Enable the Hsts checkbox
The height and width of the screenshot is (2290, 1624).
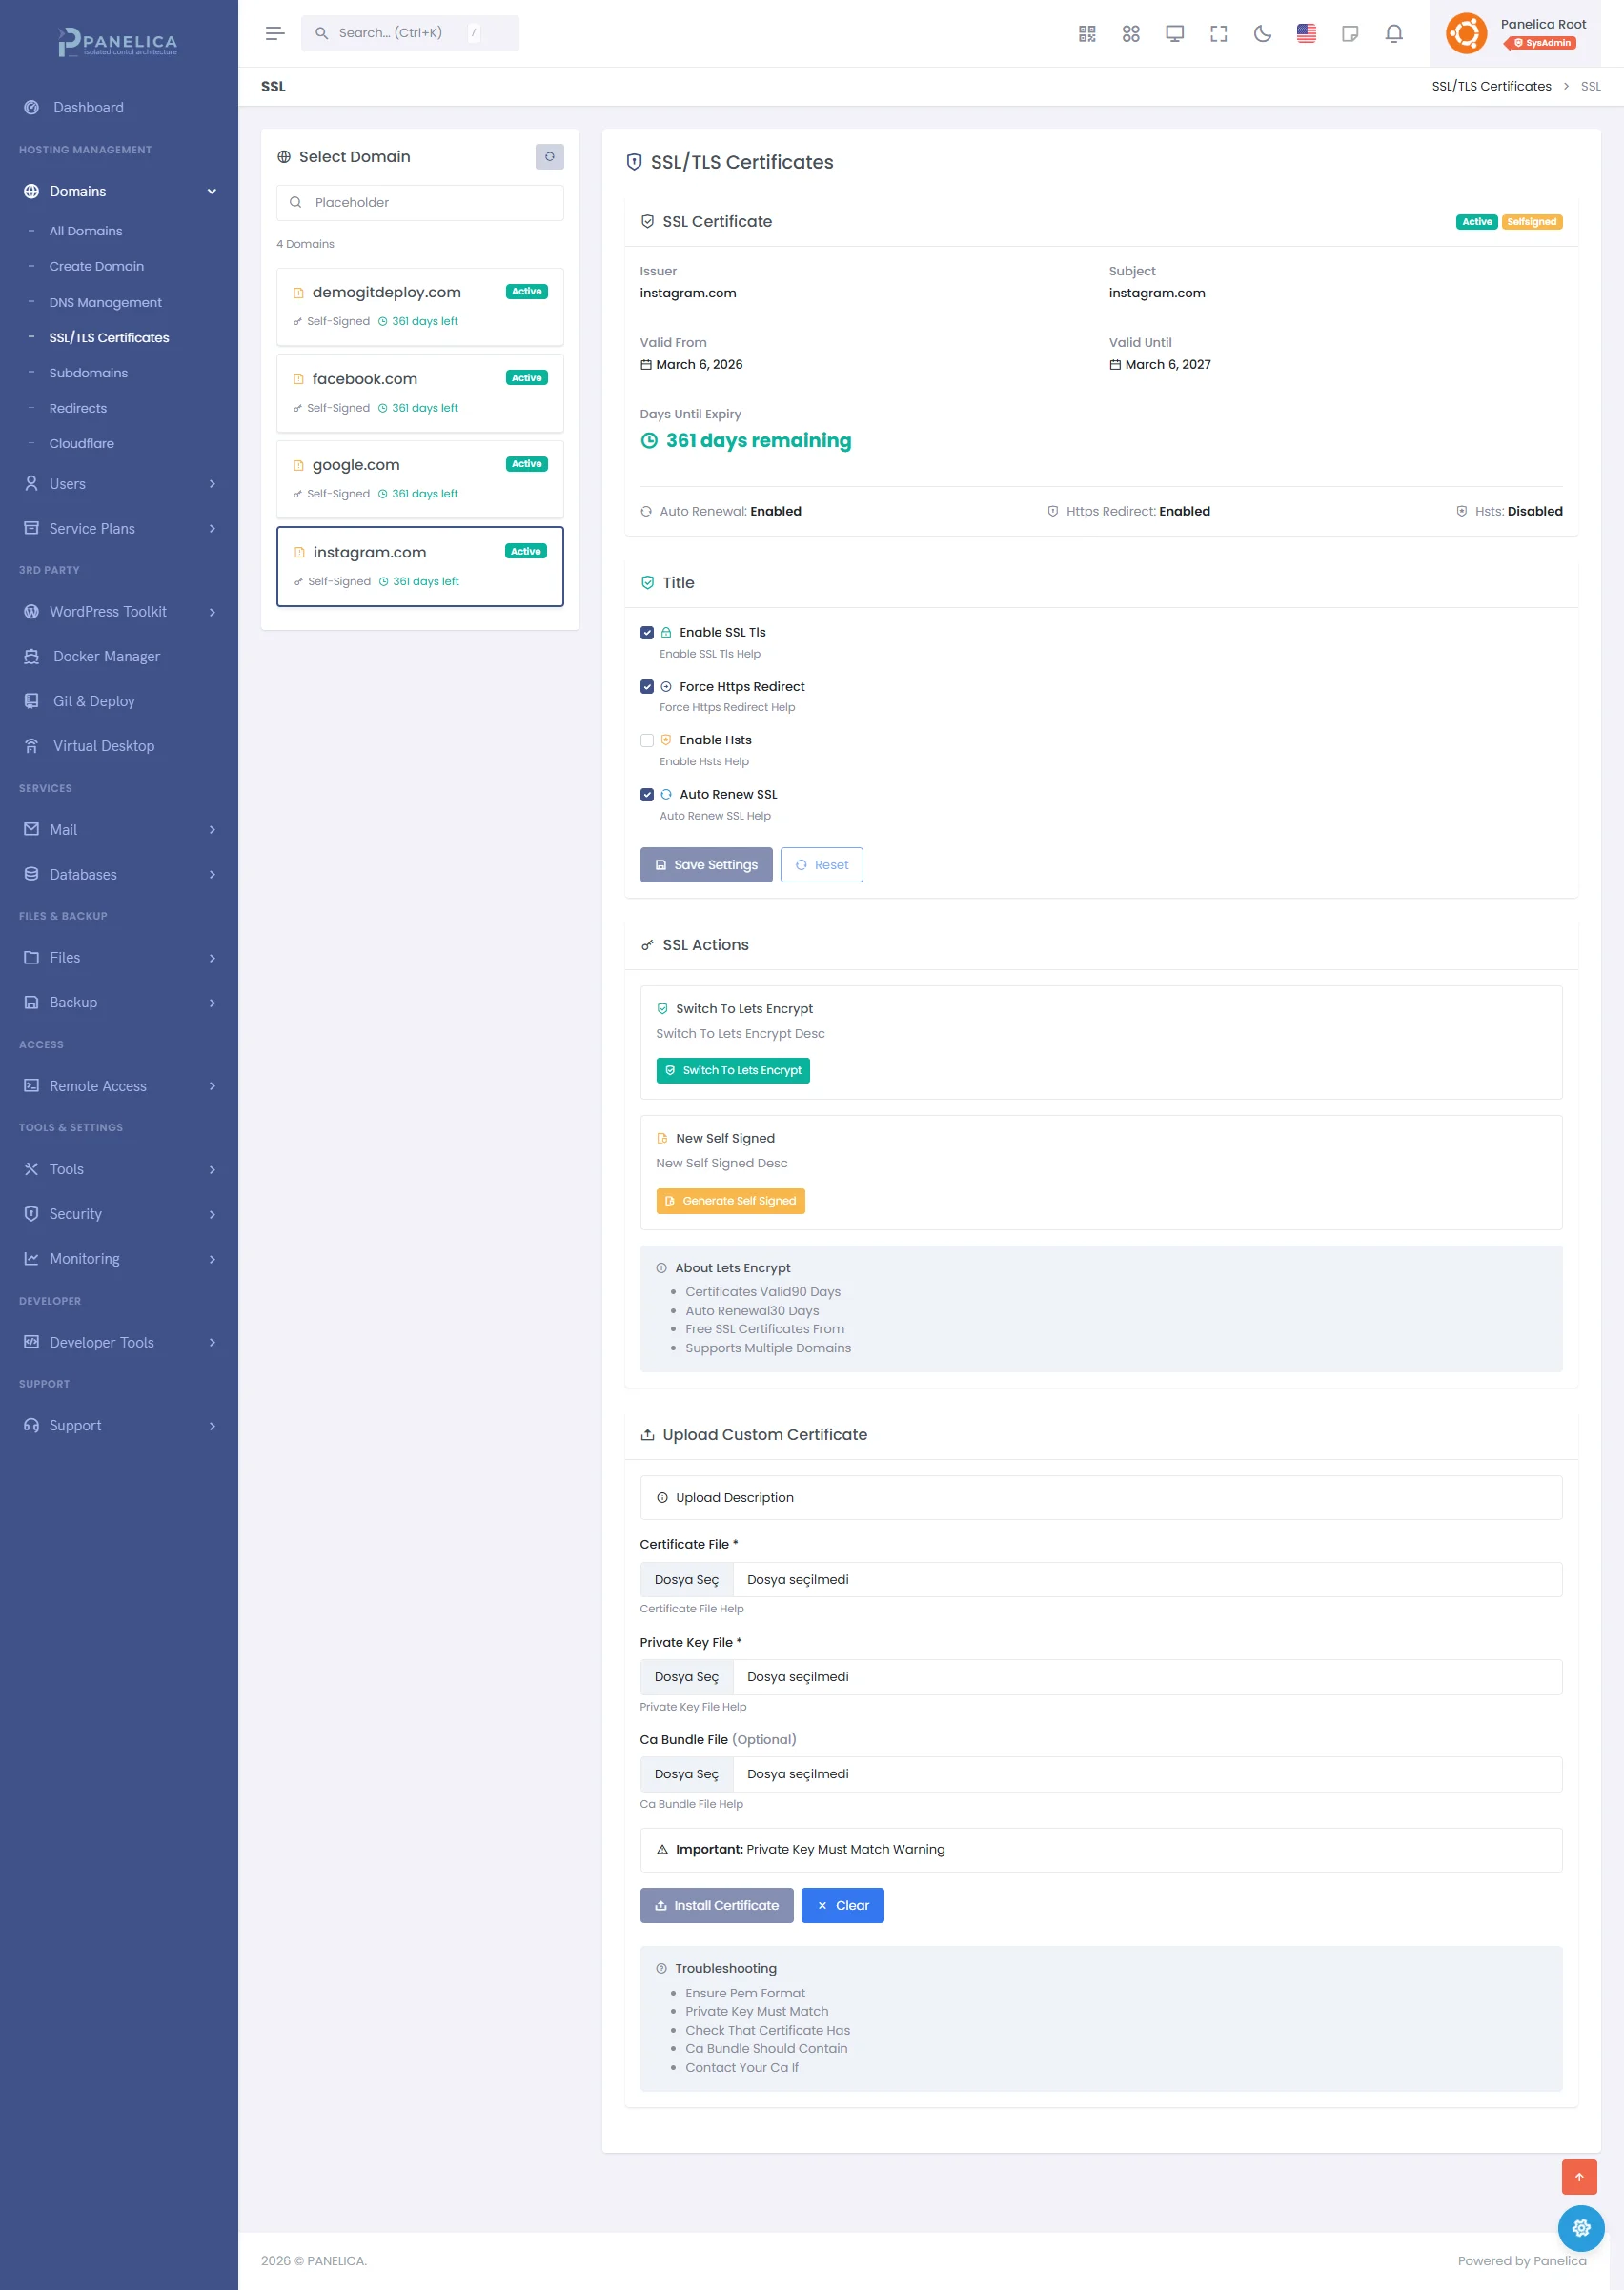(x=647, y=741)
